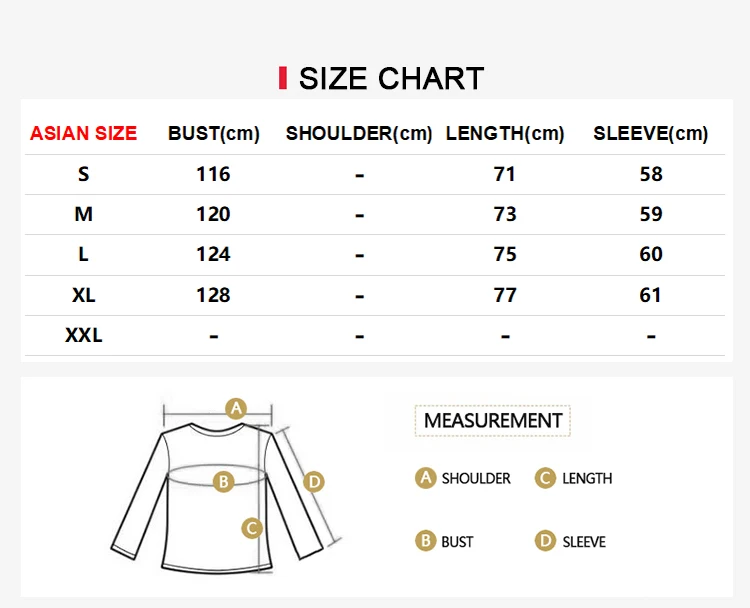The width and height of the screenshot is (750, 608).
Task: Click the long-sleeve shirt diagram illustration
Action: (x=225, y=488)
